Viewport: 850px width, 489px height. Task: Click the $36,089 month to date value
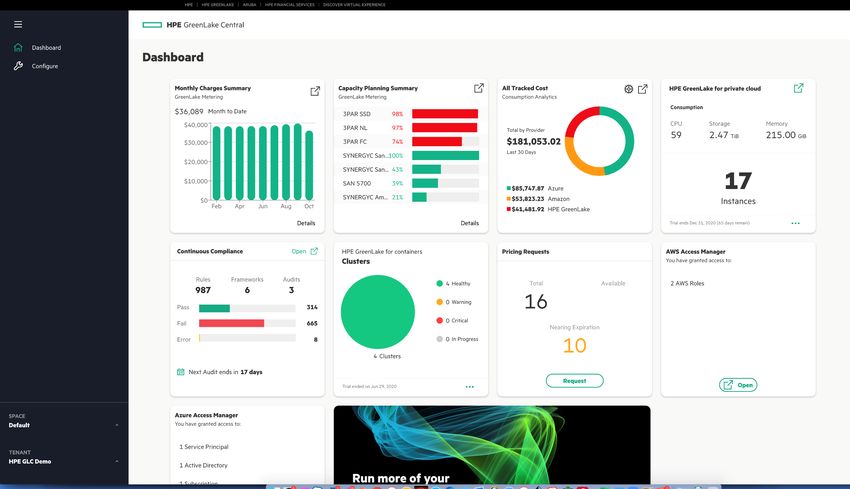point(189,111)
